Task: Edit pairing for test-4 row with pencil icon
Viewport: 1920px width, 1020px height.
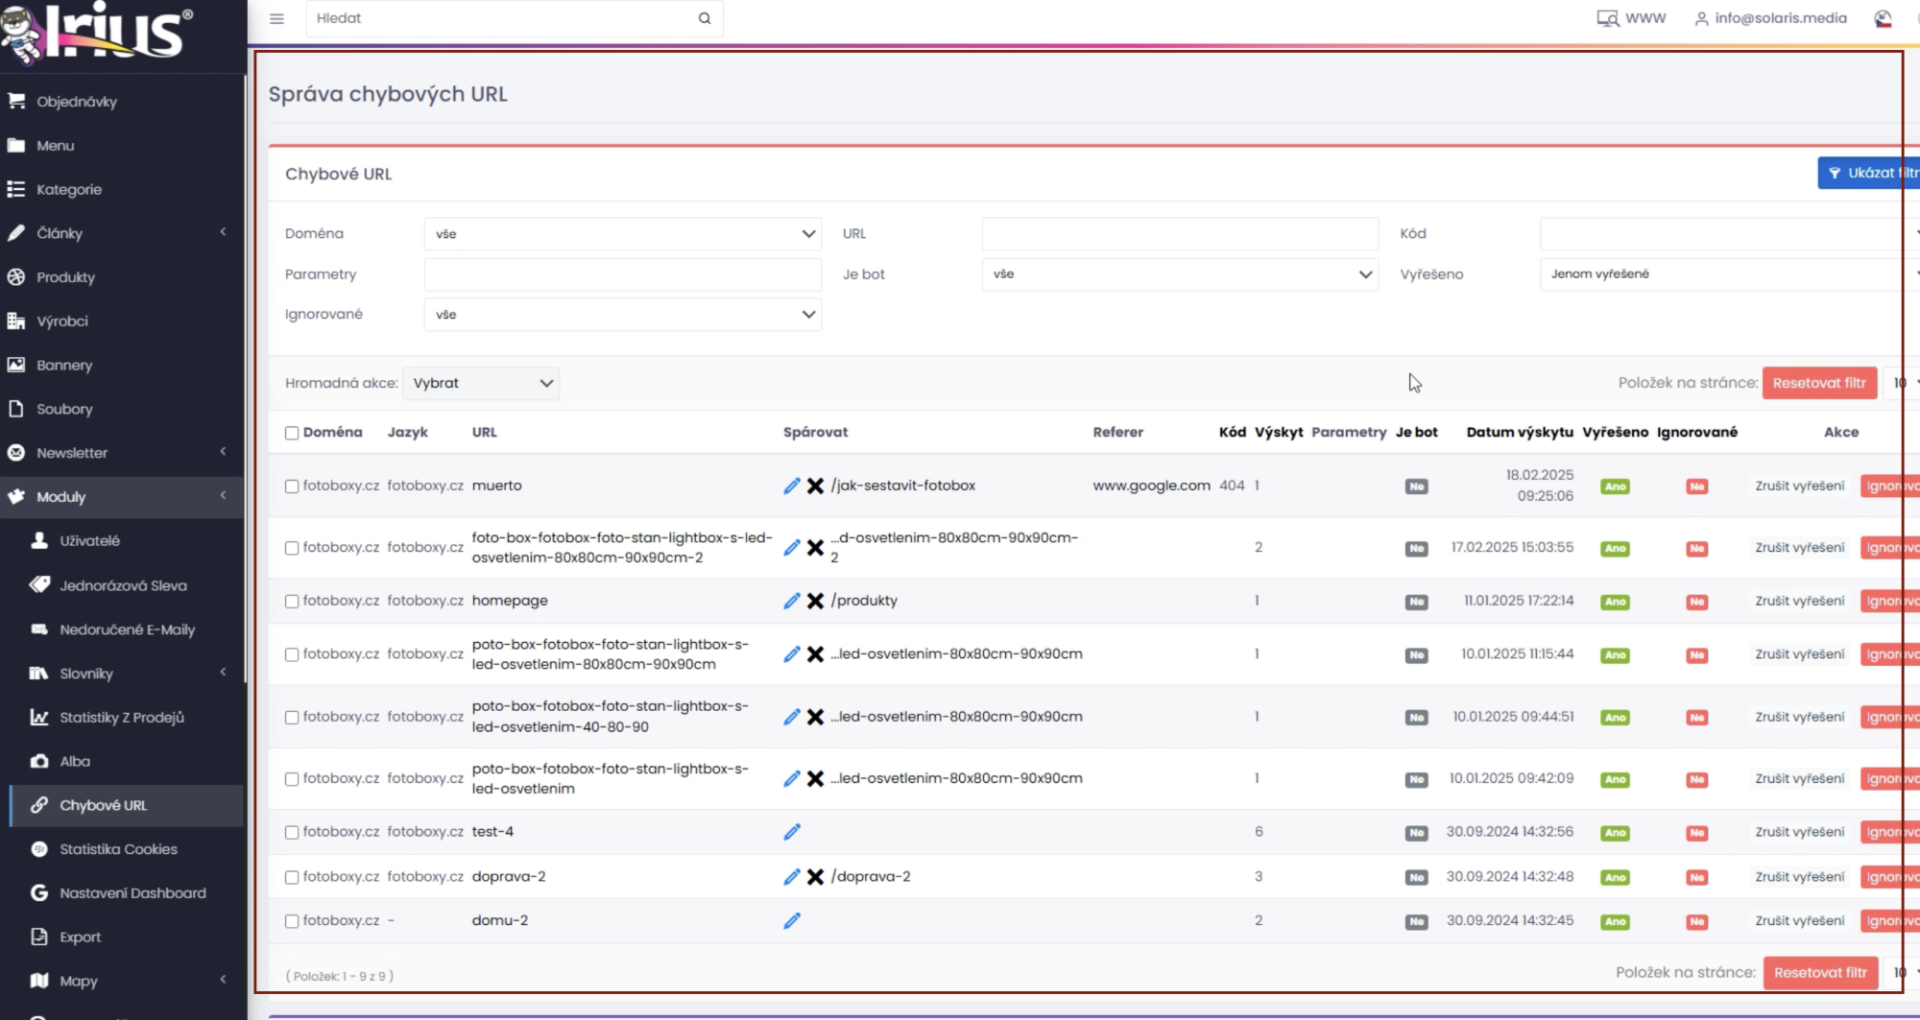Action: point(792,832)
